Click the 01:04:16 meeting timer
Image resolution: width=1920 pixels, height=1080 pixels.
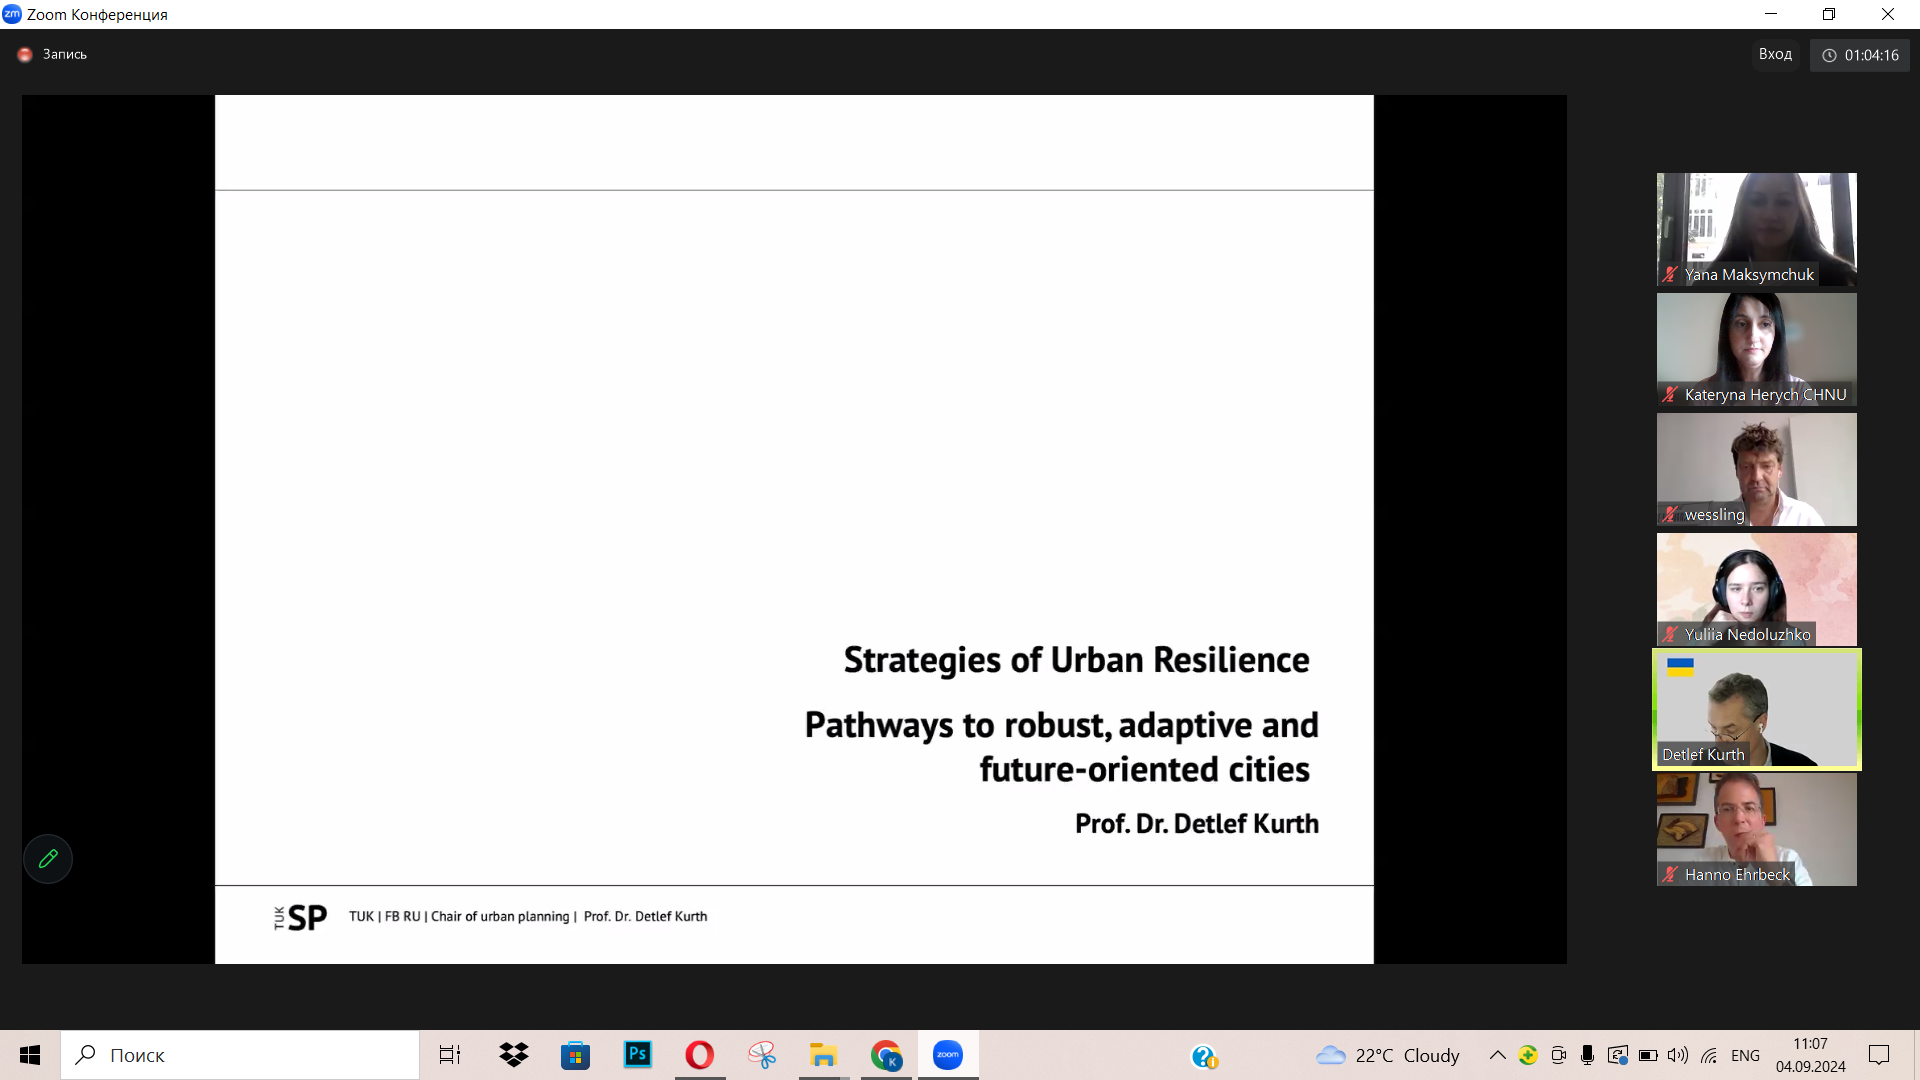(1860, 55)
